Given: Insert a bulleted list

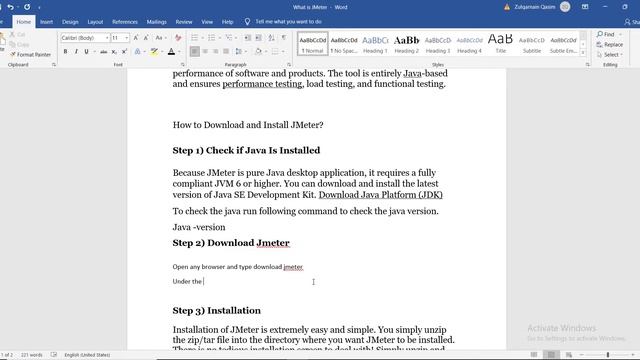Looking at the screenshot, I should (x=195, y=38).
